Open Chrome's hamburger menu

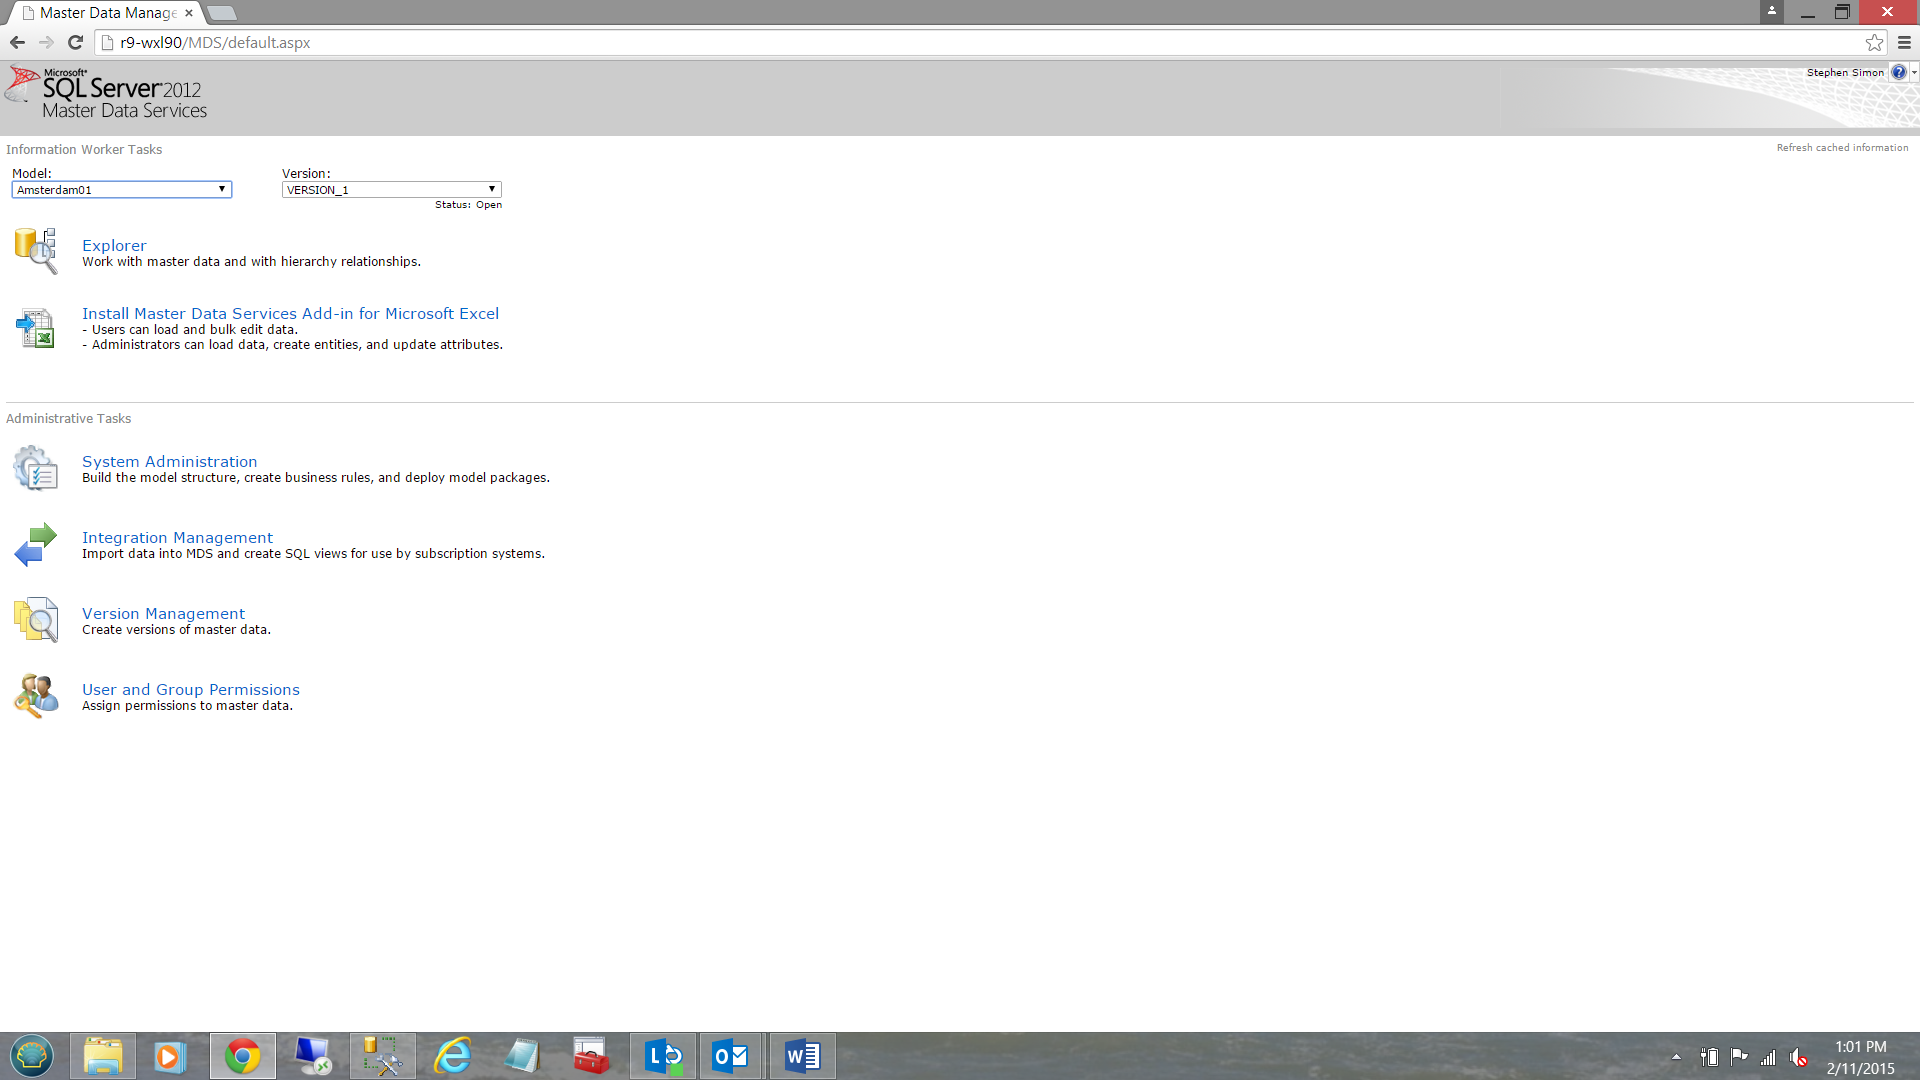click(1904, 43)
